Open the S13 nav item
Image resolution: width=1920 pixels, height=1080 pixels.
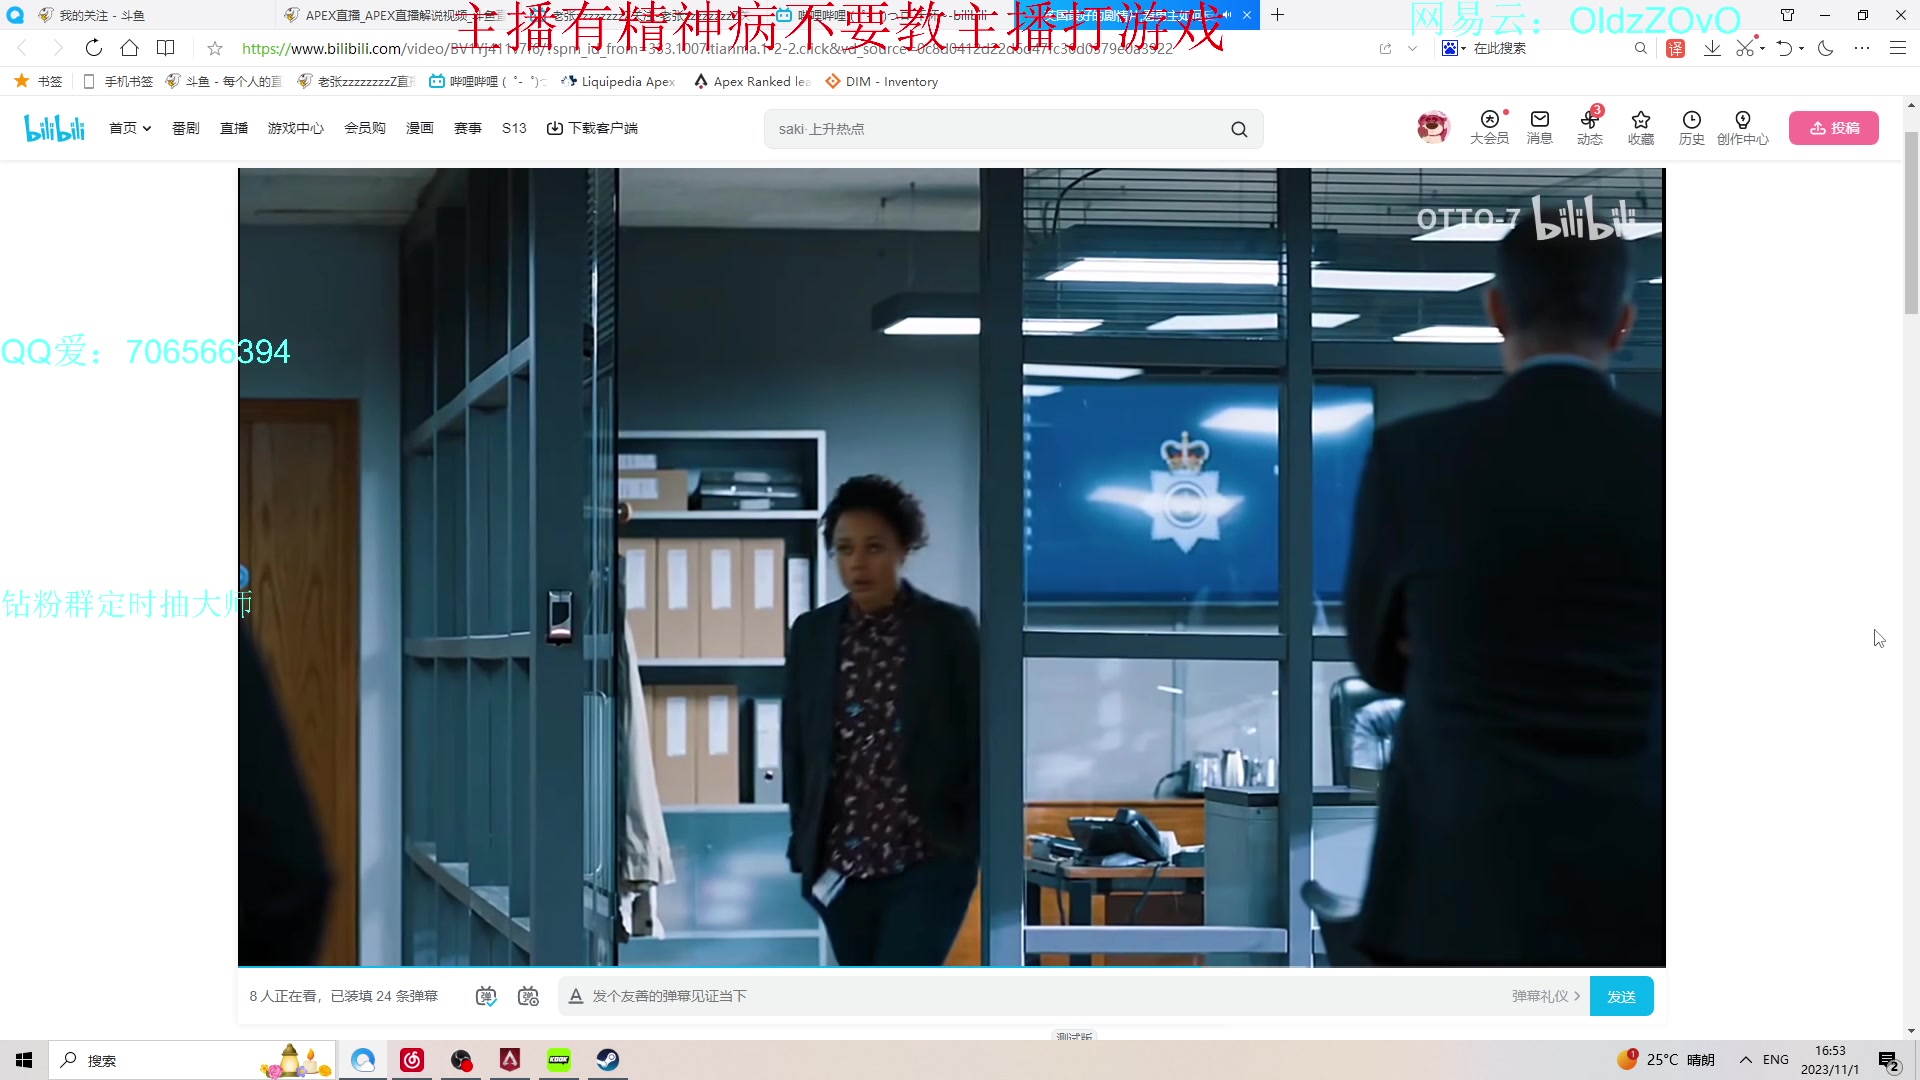(514, 128)
